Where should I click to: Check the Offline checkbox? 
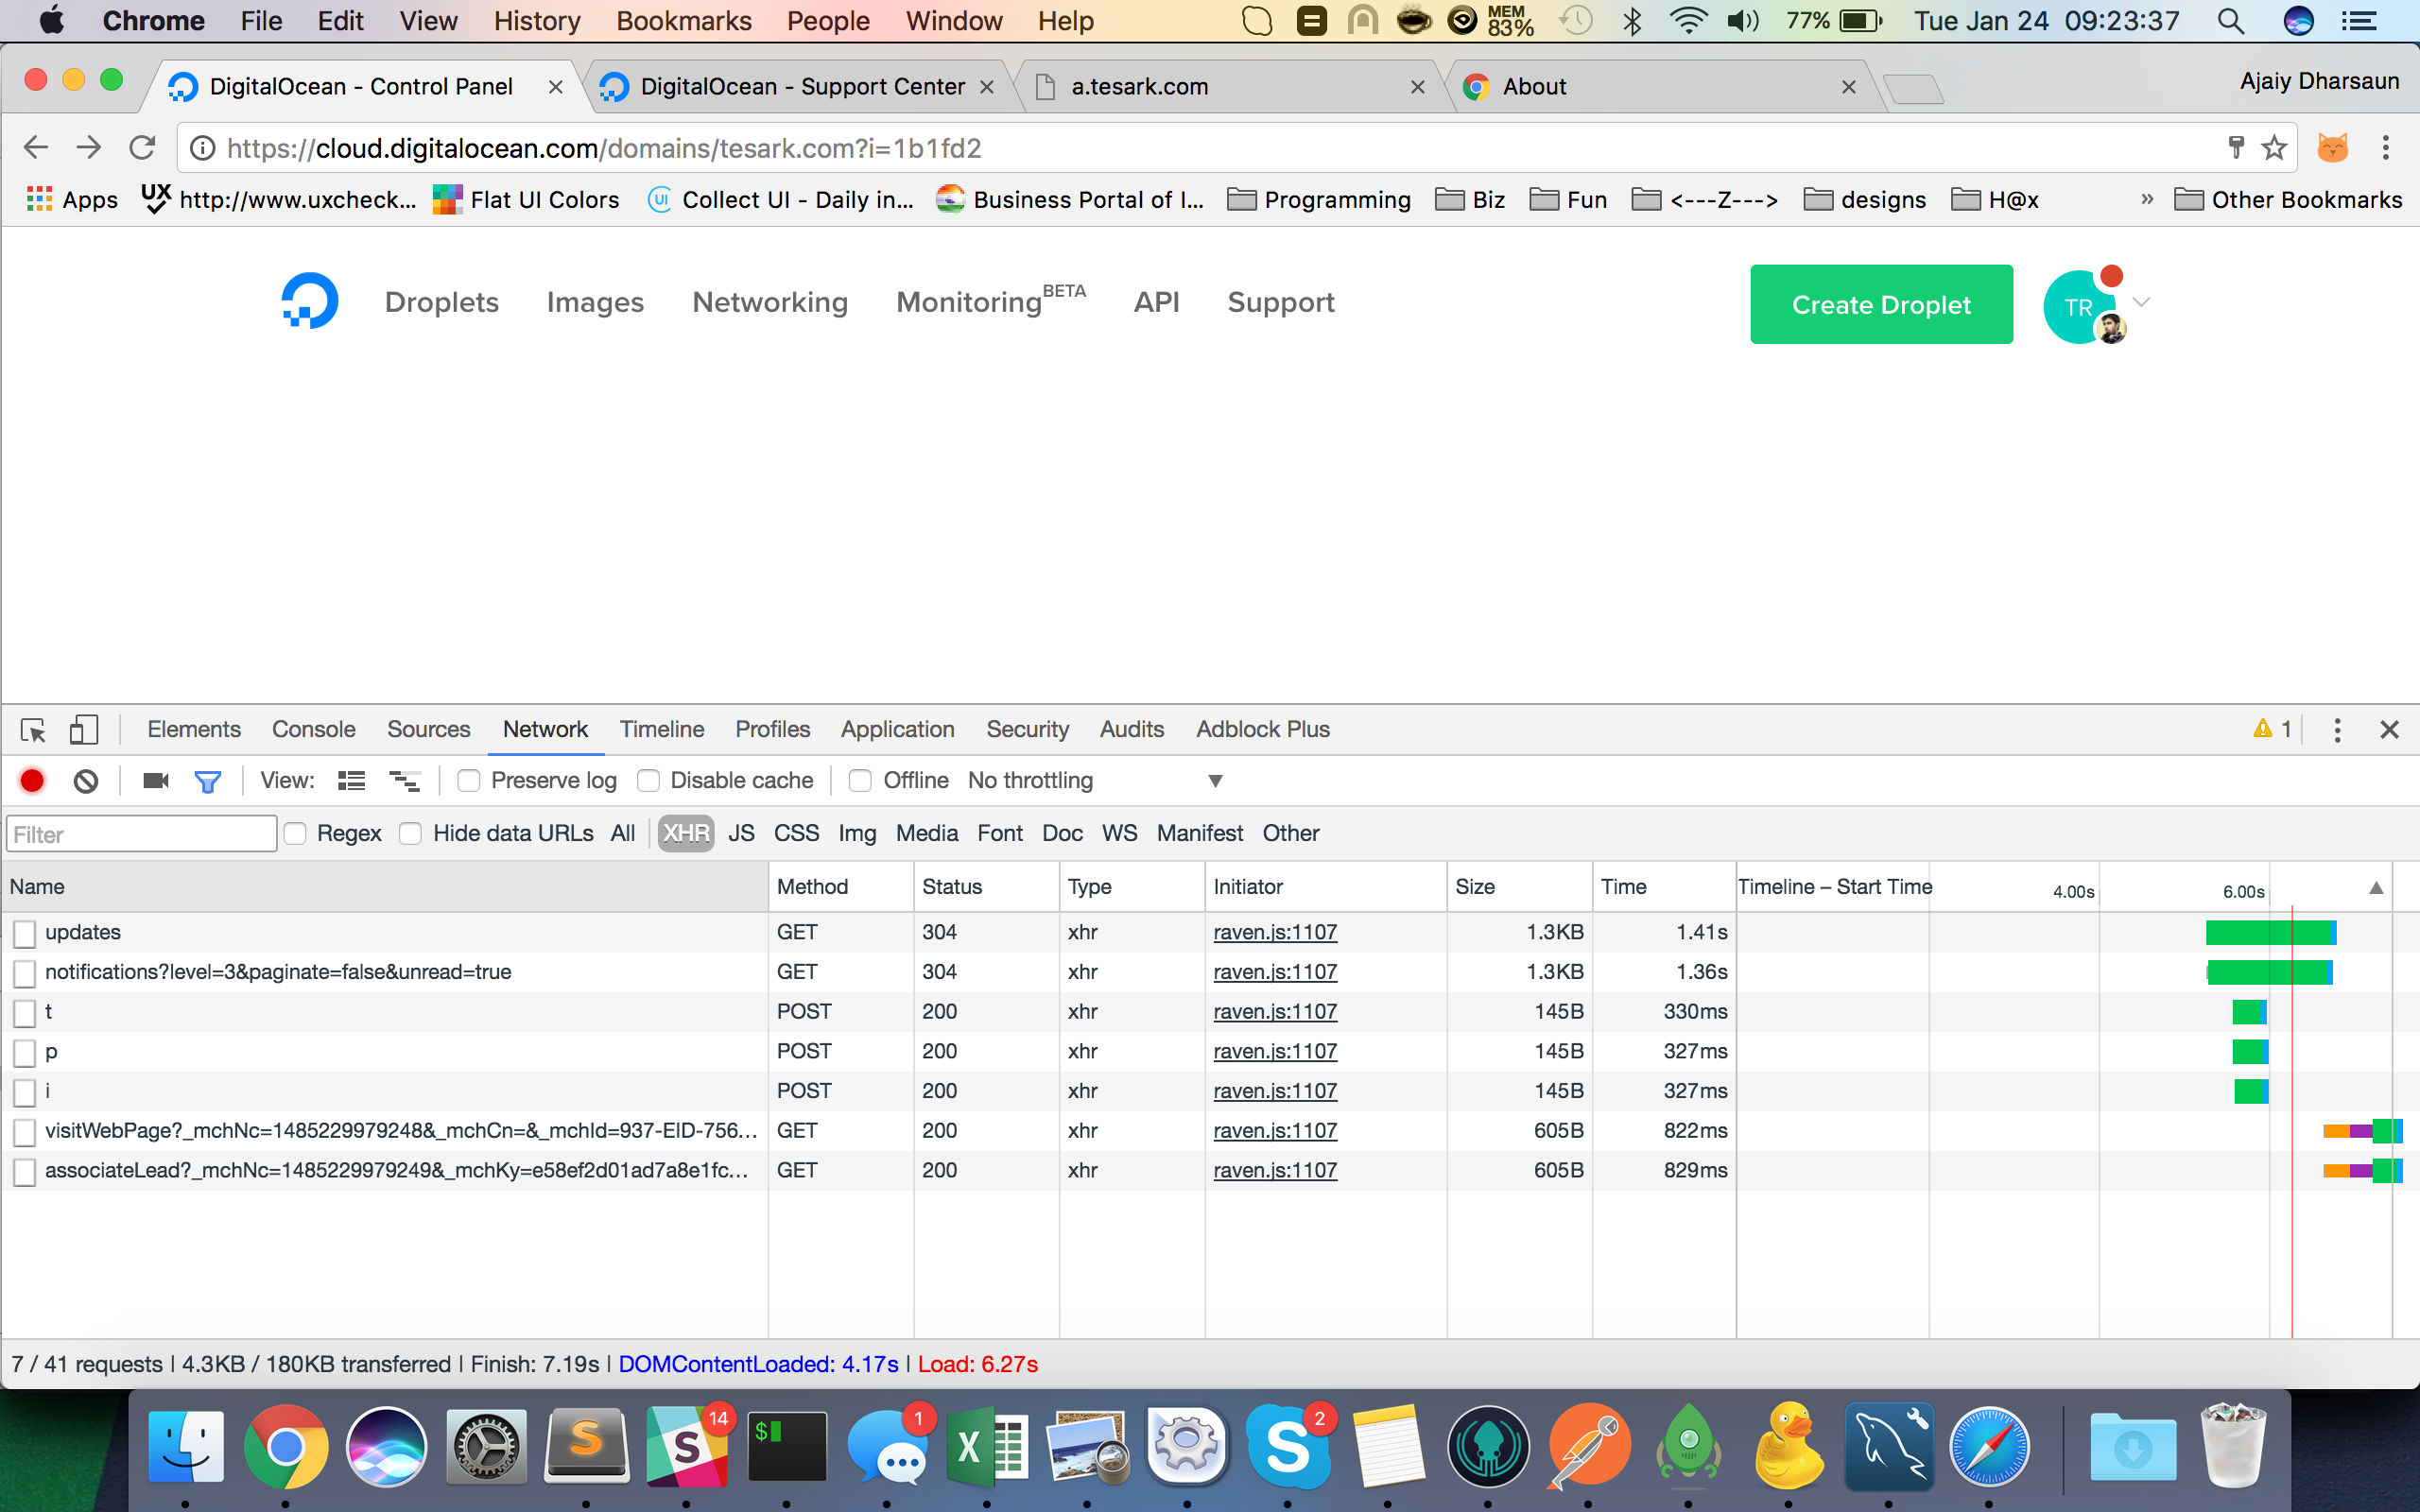point(860,781)
